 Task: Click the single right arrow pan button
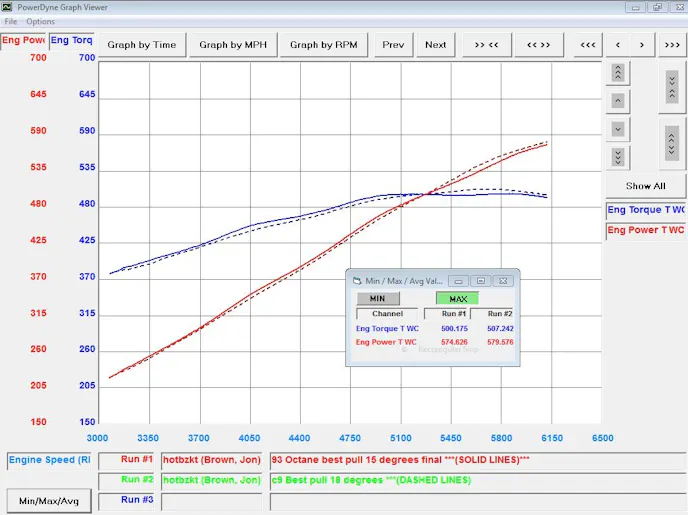click(643, 45)
